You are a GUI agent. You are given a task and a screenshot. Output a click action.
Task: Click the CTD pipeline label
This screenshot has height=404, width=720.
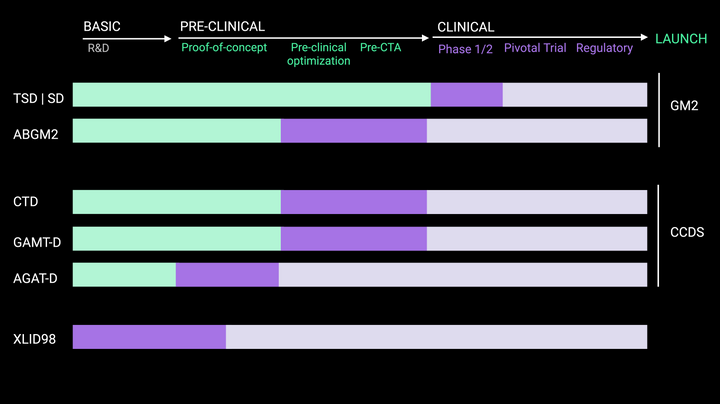(26, 202)
